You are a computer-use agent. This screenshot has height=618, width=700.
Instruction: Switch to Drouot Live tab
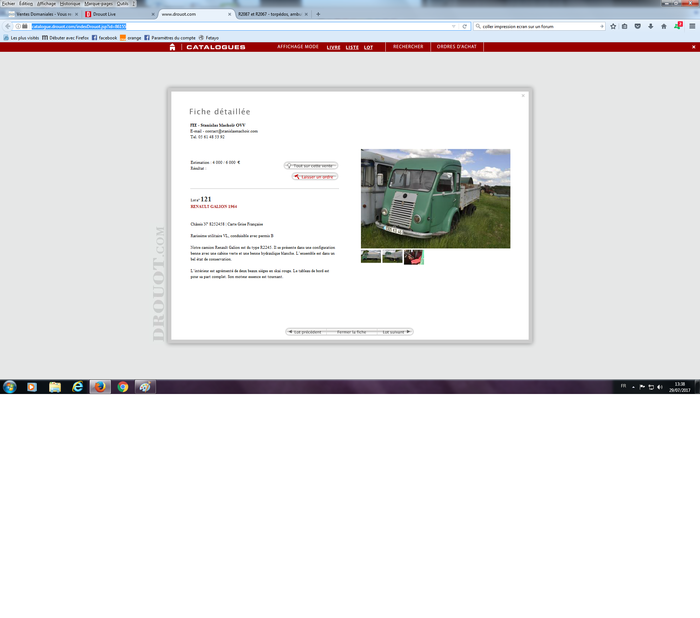120,14
